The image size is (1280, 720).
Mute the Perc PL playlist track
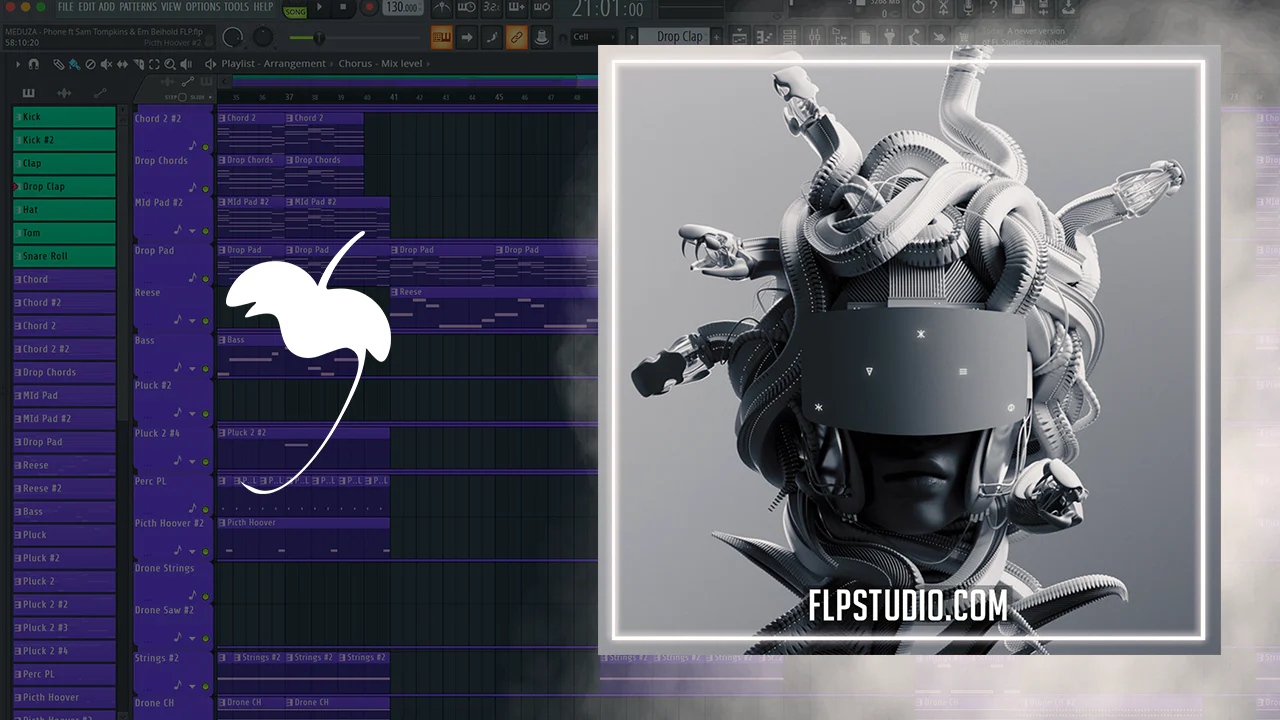[206, 510]
